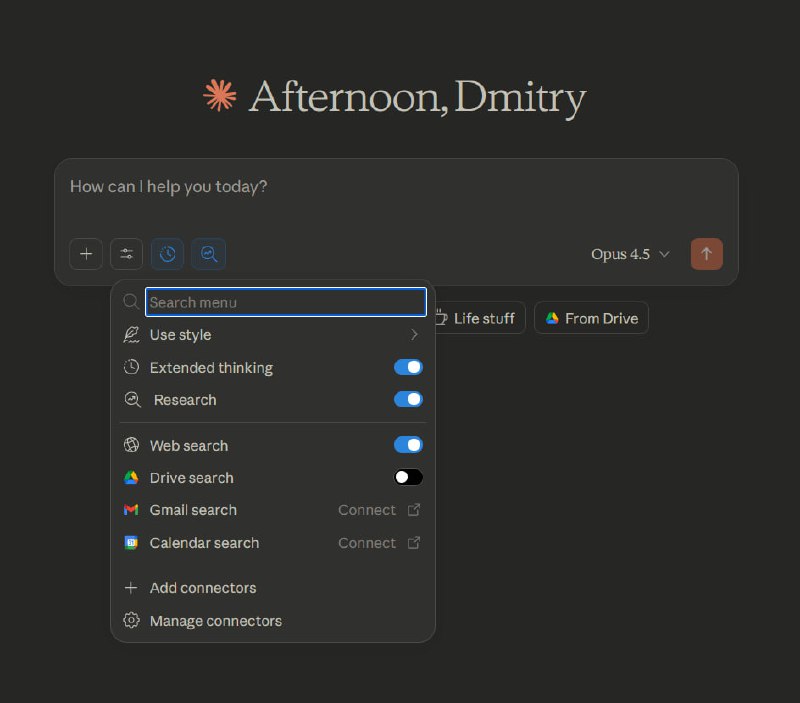Screen dimensions: 800x703
Task: Switch off the Web search toggle
Action: point(408,445)
